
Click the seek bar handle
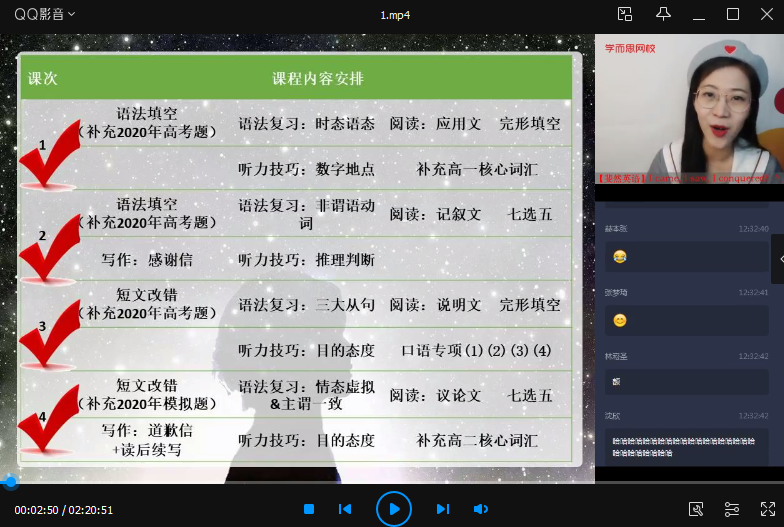point(10,482)
